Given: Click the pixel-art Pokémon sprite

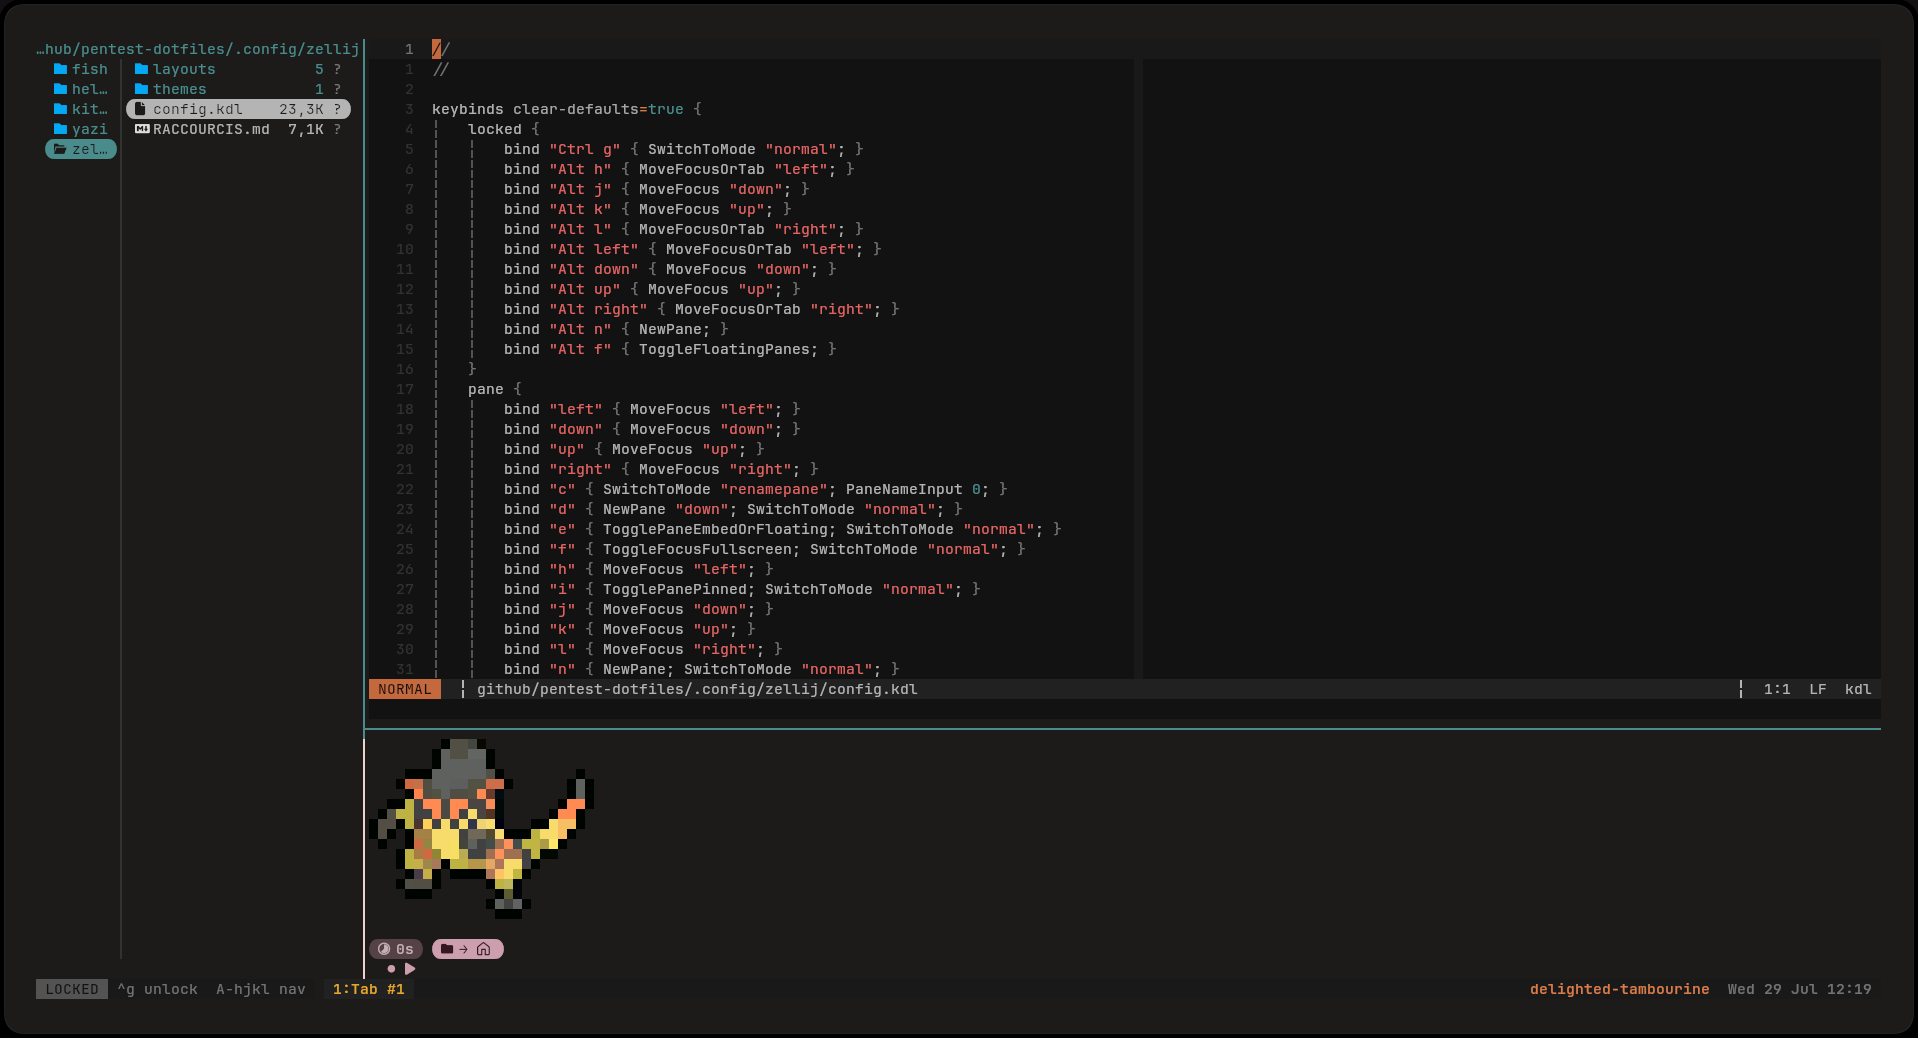Looking at the screenshot, I should click(482, 828).
